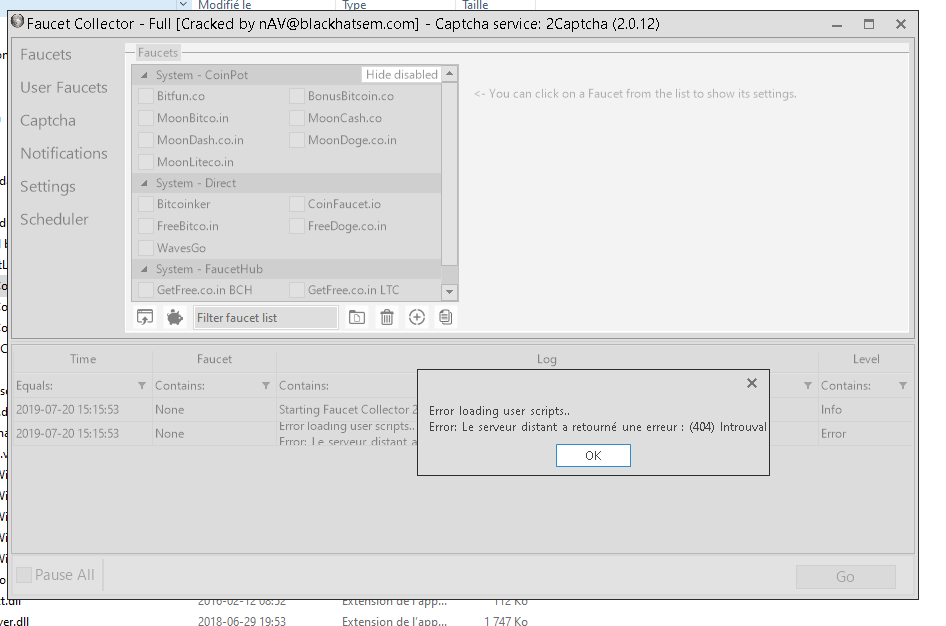Collapse the System - FaucetHub group
The height and width of the screenshot is (626, 946).
144,269
